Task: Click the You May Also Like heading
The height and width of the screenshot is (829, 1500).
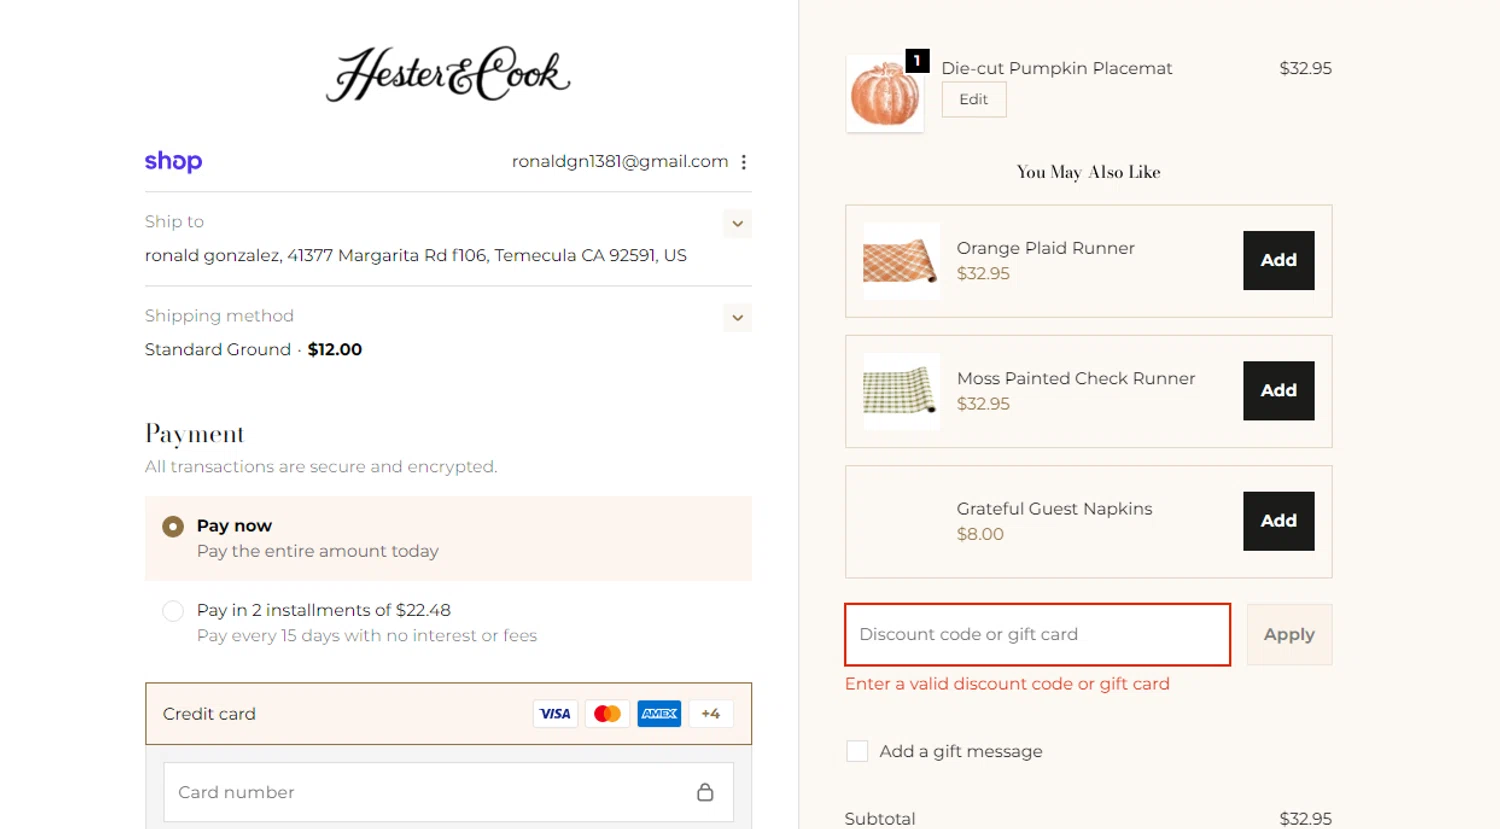Action: point(1088,172)
